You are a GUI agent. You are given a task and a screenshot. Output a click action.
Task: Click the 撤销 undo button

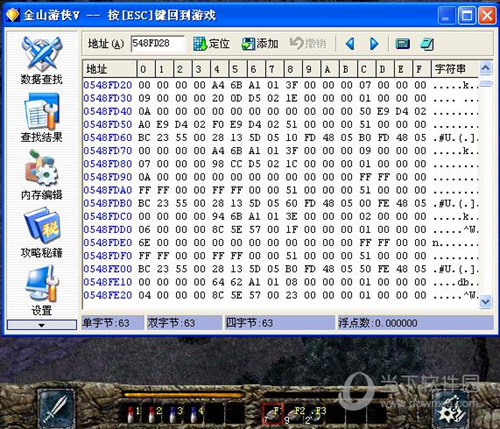(308, 44)
